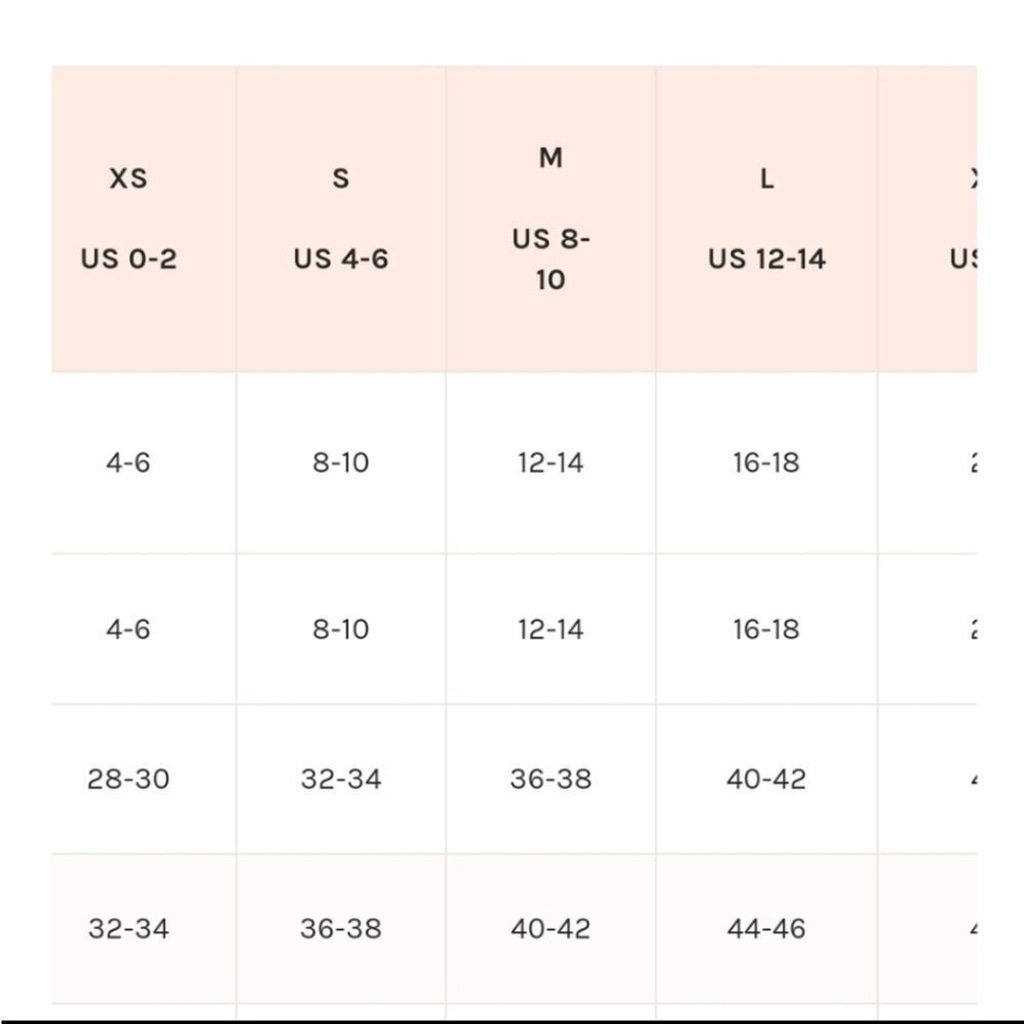The height and width of the screenshot is (1024, 1024).
Task: Click the first-row 4-6 cell under XS
Action: coord(144,463)
